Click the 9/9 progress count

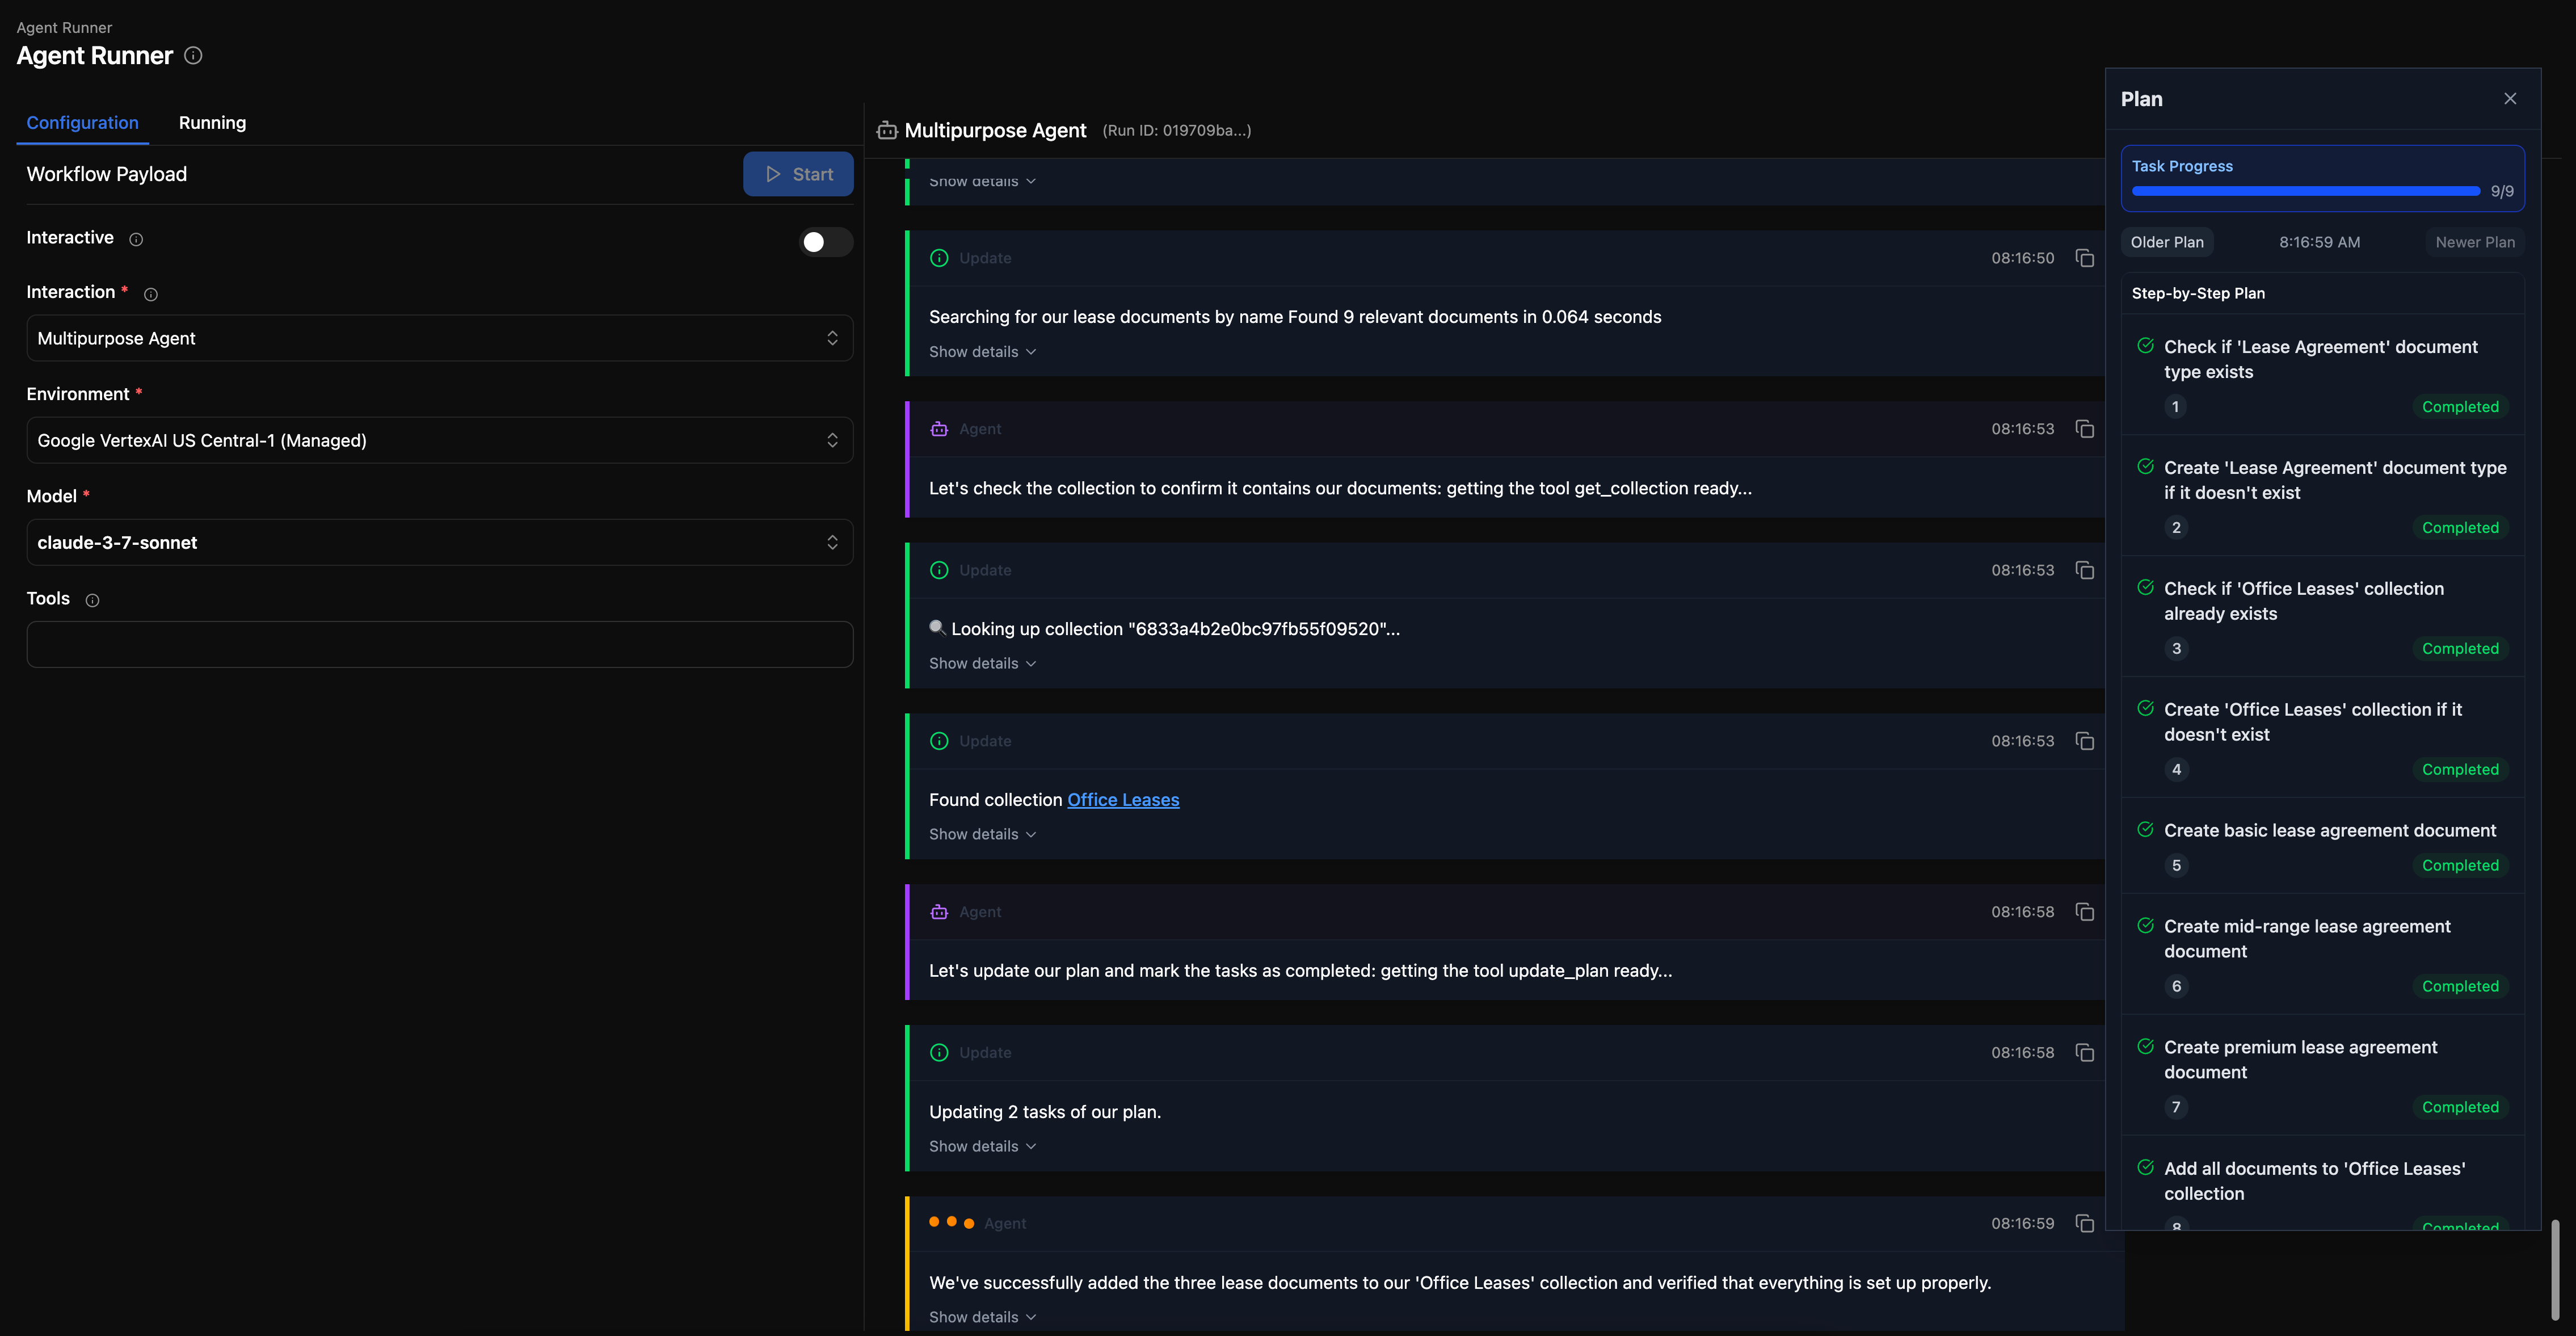click(2501, 192)
